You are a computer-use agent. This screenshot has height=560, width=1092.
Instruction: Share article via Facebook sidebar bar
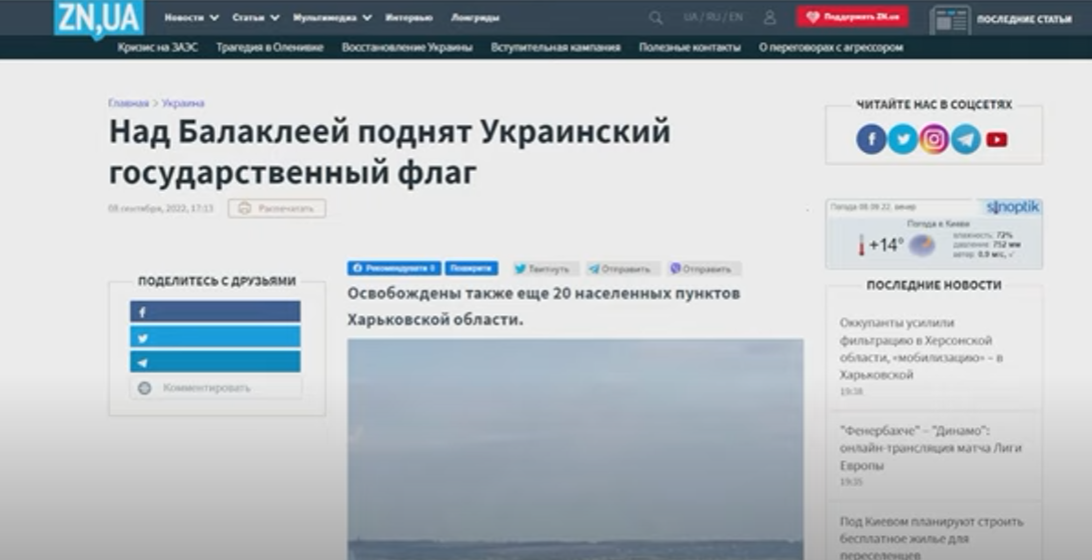click(x=215, y=312)
